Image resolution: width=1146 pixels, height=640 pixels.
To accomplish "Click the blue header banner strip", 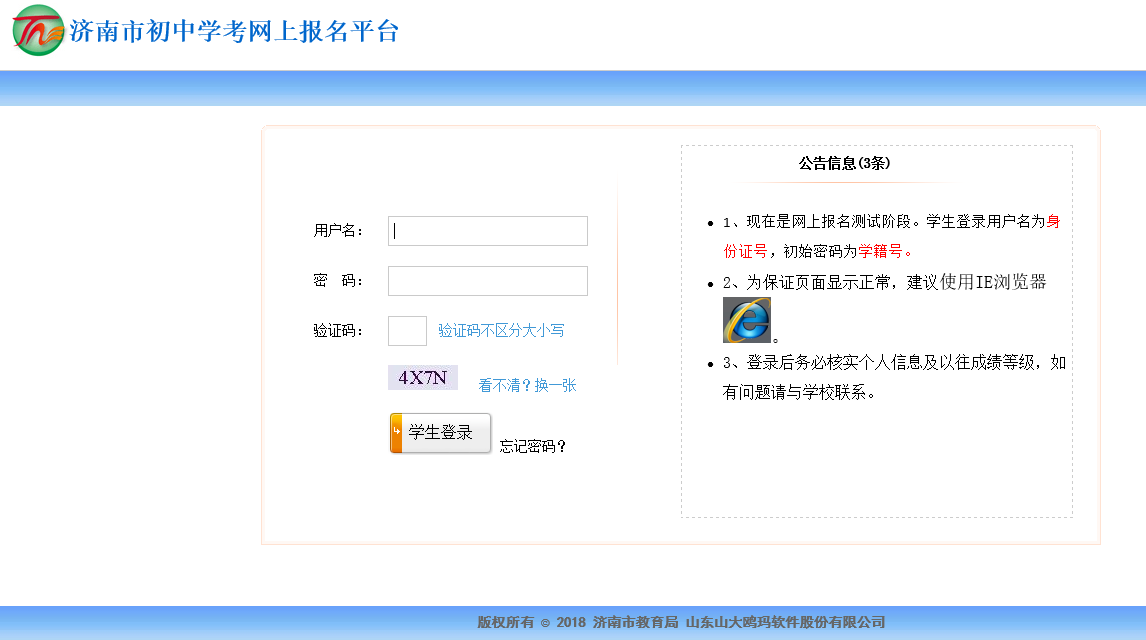I will click(x=573, y=82).
